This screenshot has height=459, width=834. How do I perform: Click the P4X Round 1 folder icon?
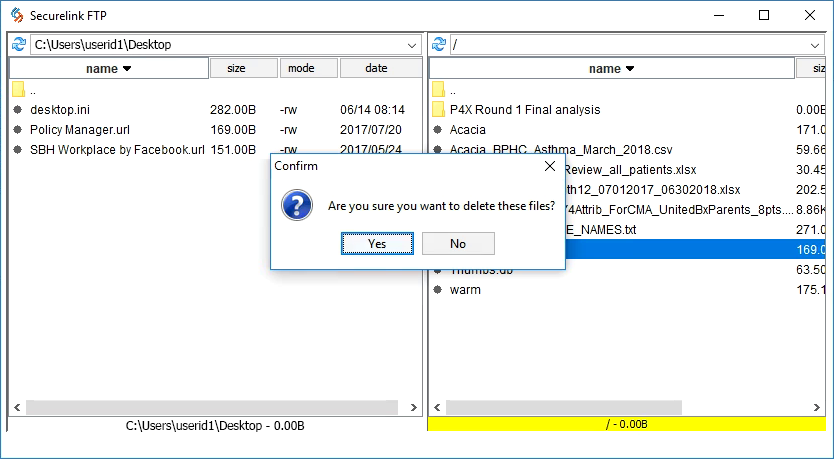(438, 109)
